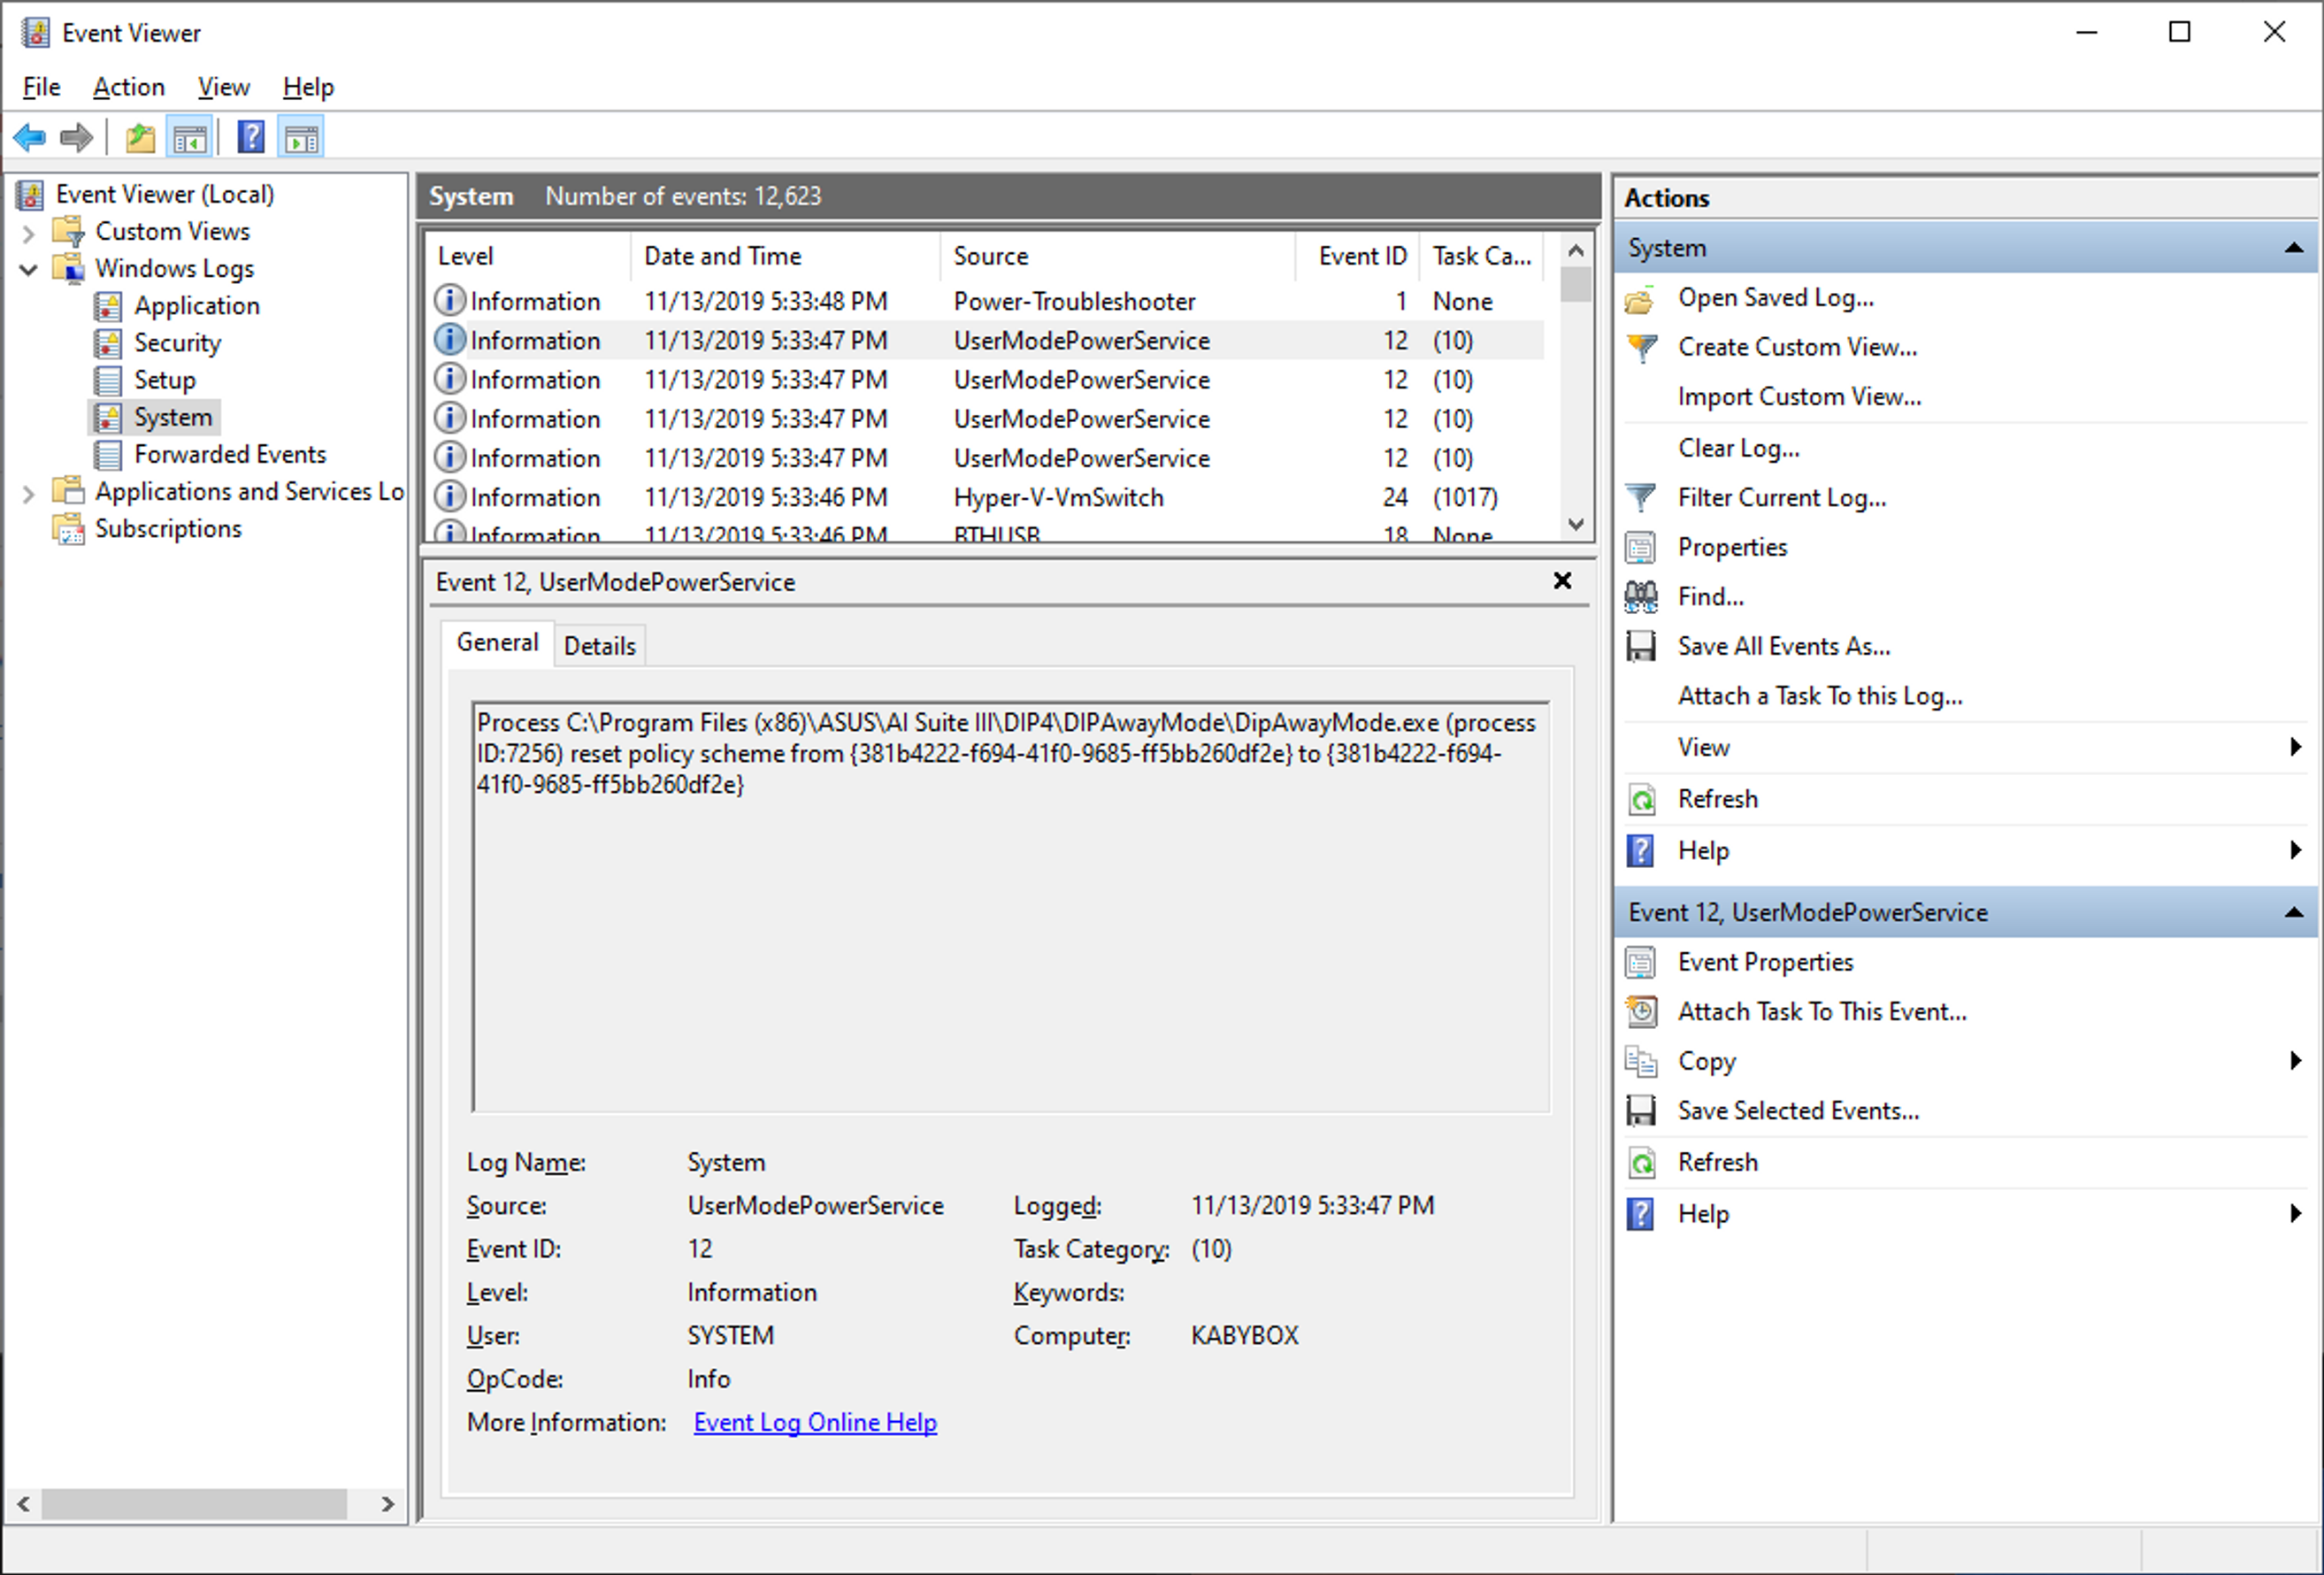Open the File menu
This screenshot has height=1575, width=2324.
(x=41, y=87)
